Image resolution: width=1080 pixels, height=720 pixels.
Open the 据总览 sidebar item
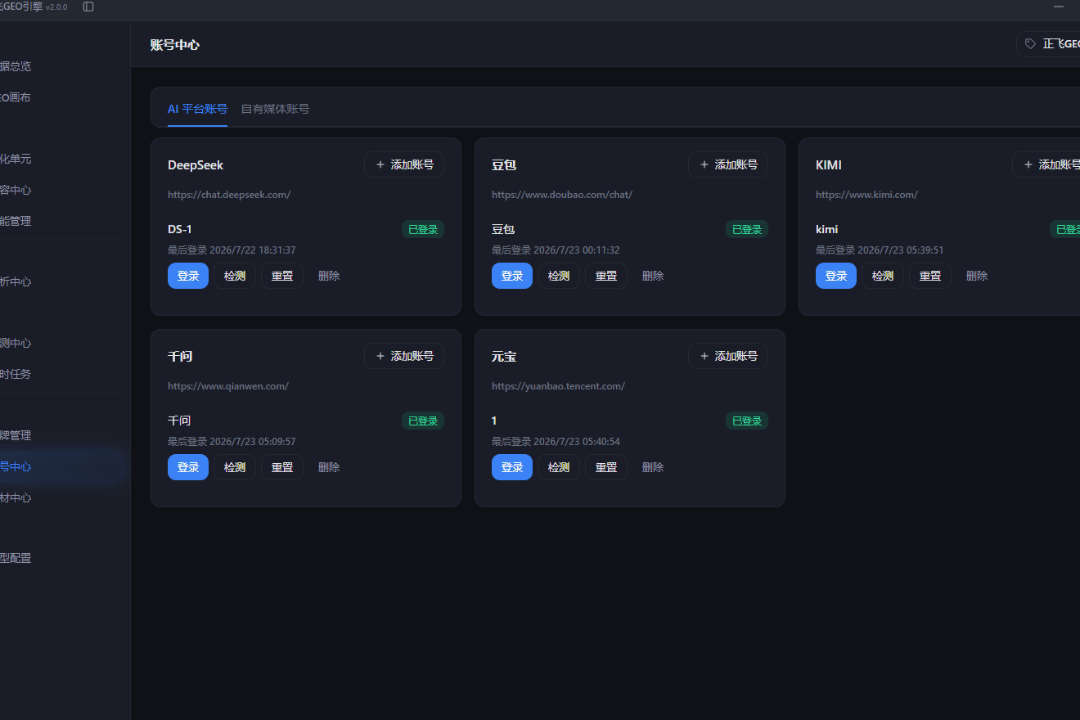[x=15, y=66]
